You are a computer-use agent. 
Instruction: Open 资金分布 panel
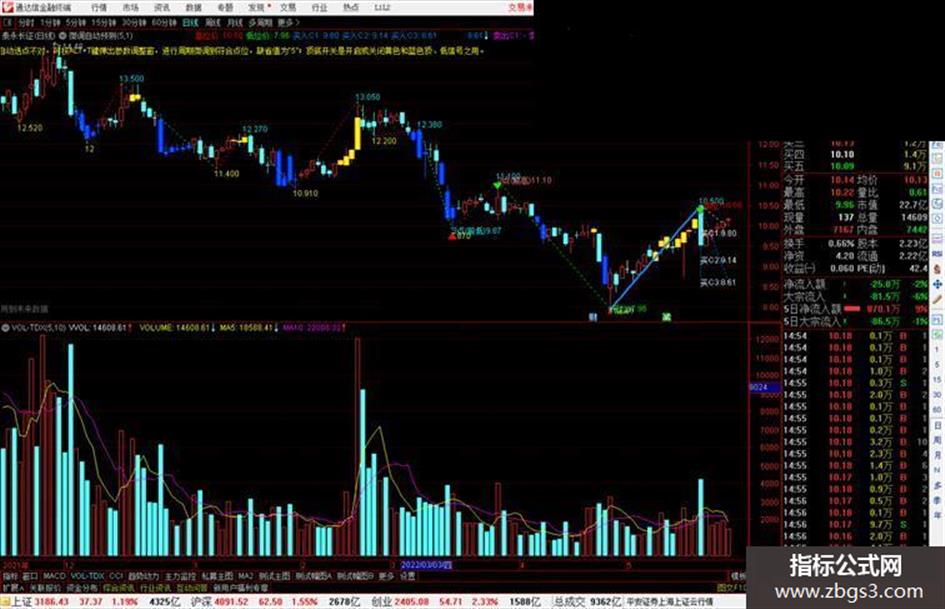(x=82, y=587)
